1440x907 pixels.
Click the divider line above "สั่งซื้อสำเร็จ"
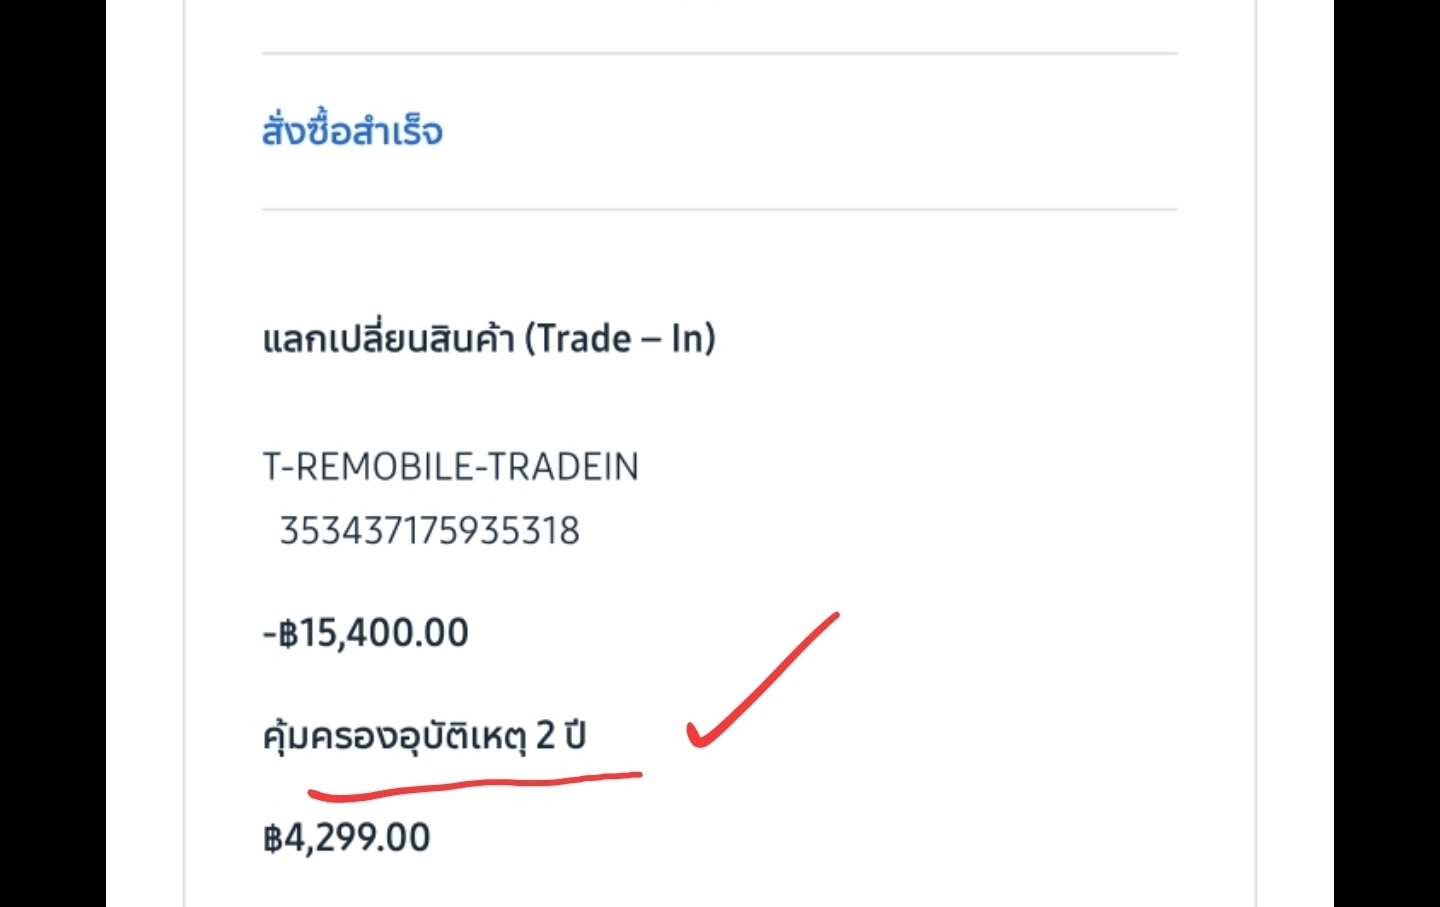pyautogui.click(x=720, y=53)
